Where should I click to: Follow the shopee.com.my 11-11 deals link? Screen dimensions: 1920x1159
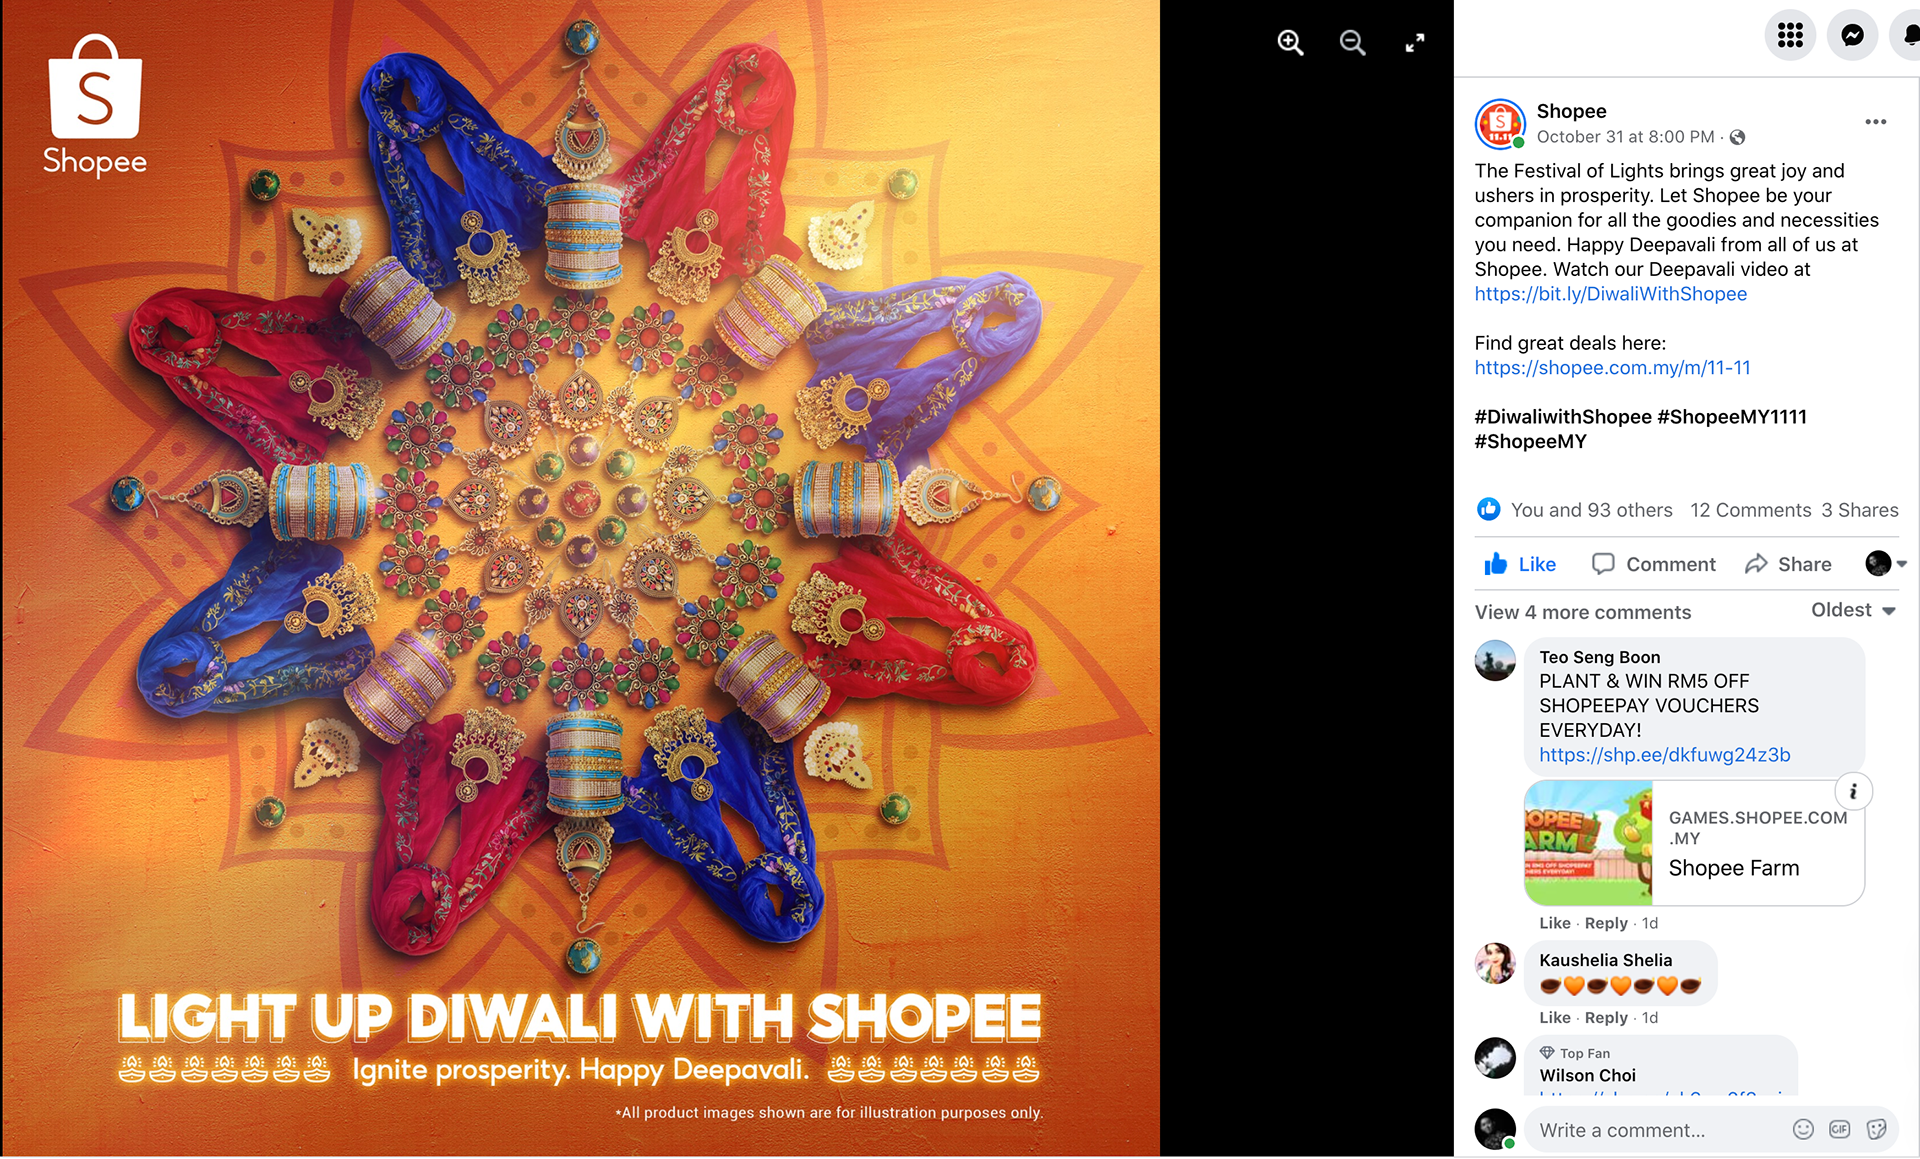[x=1613, y=368]
